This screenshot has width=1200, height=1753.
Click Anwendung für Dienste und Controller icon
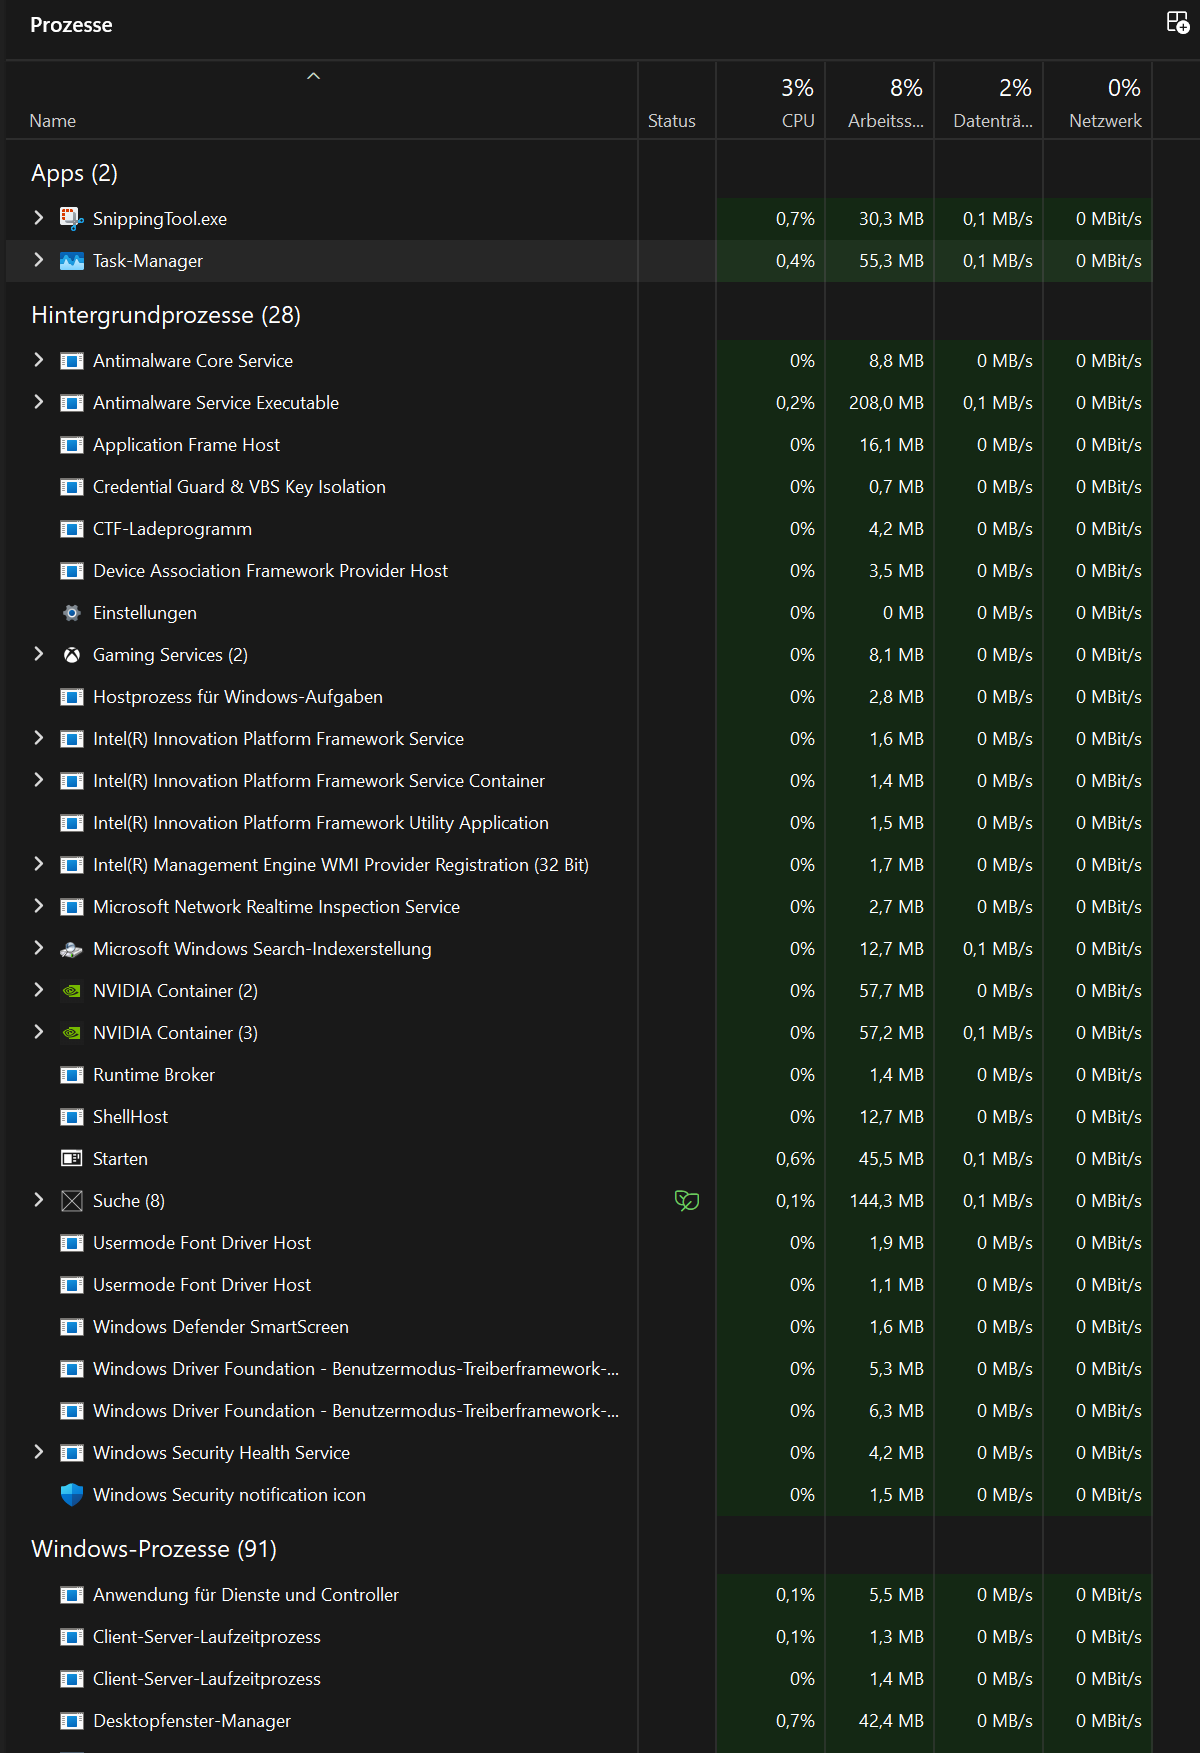pyautogui.click(x=71, y=1595)
